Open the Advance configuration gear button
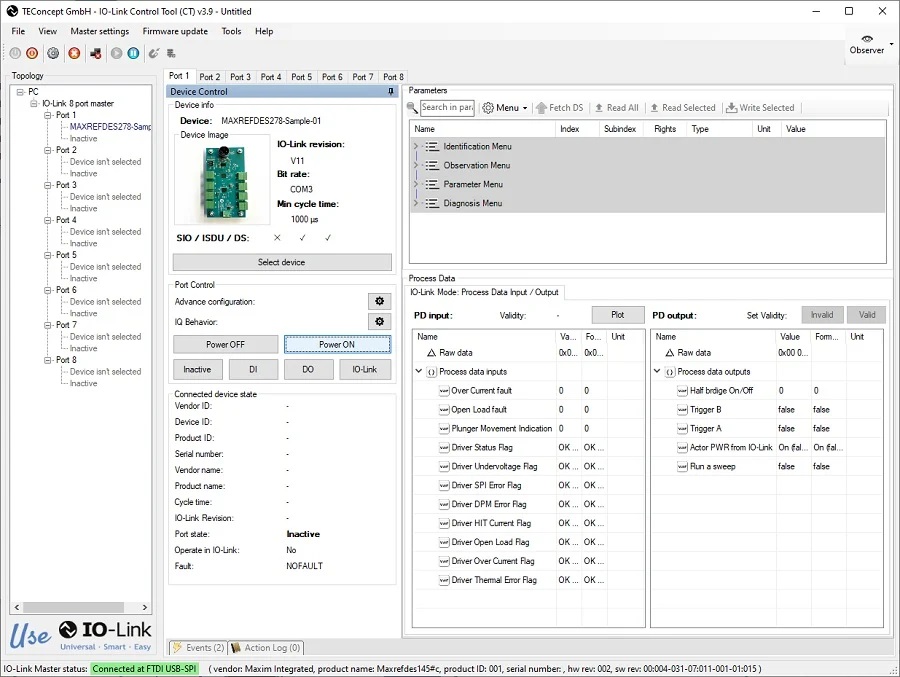 379,301
